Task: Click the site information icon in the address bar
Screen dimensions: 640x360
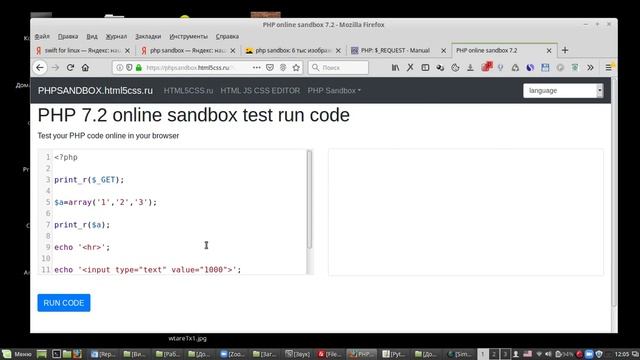Action: coord(120,68)
